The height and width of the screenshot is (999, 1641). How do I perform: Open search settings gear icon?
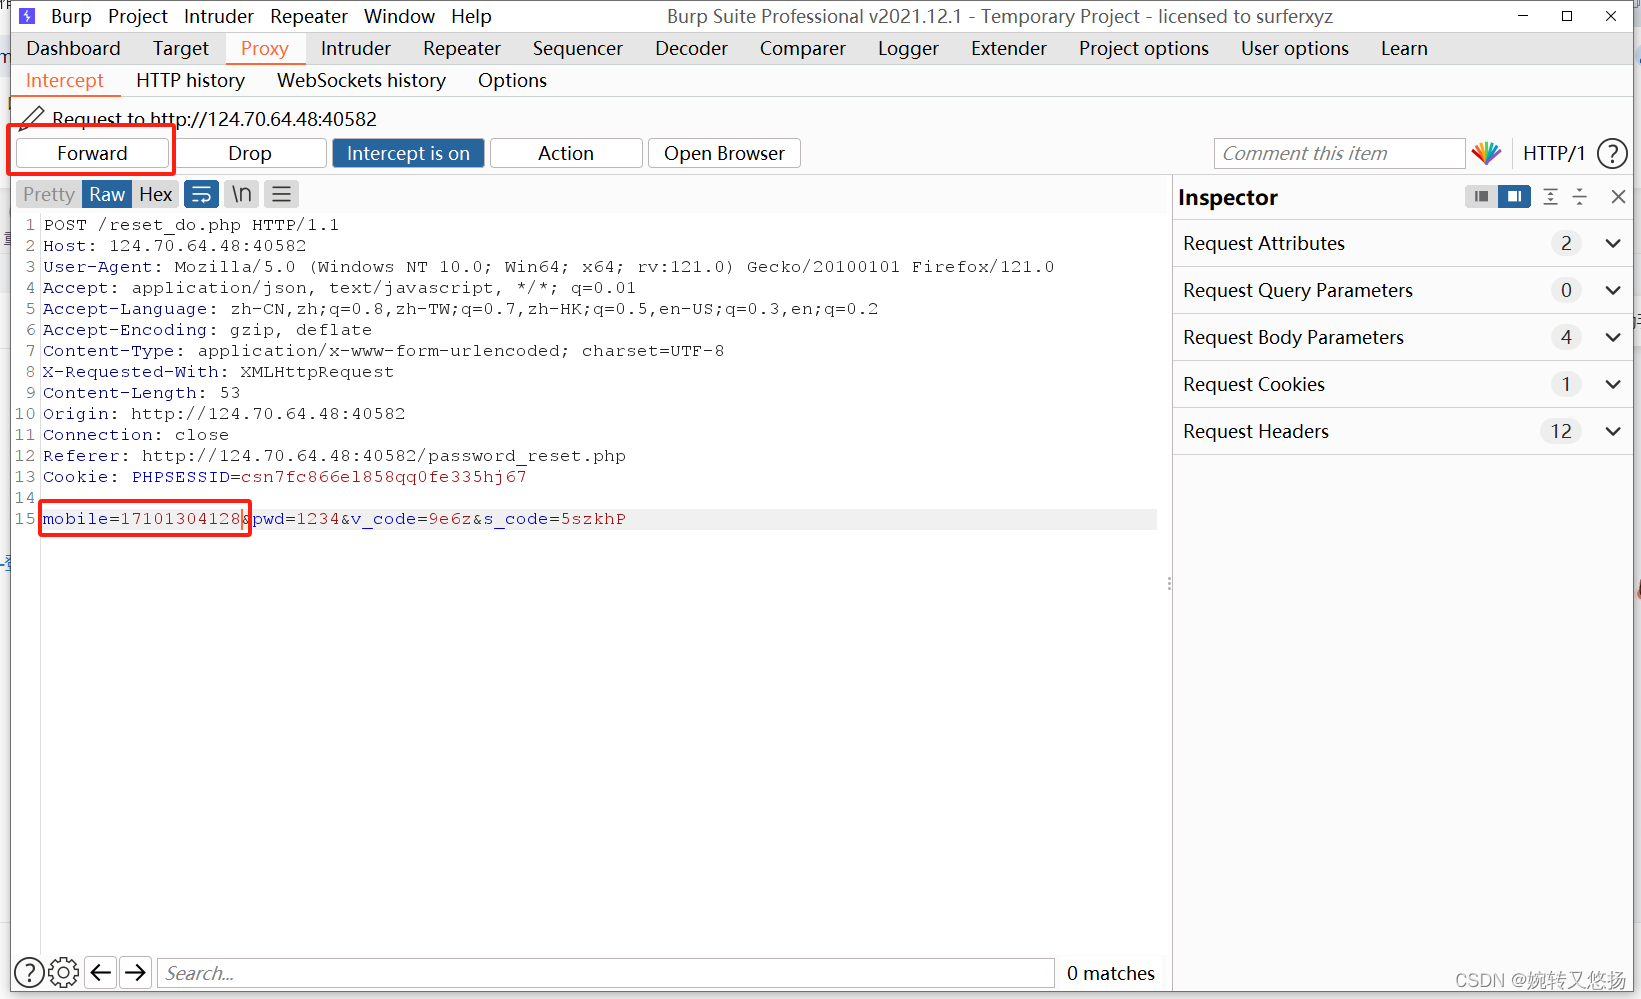[63, 972]
